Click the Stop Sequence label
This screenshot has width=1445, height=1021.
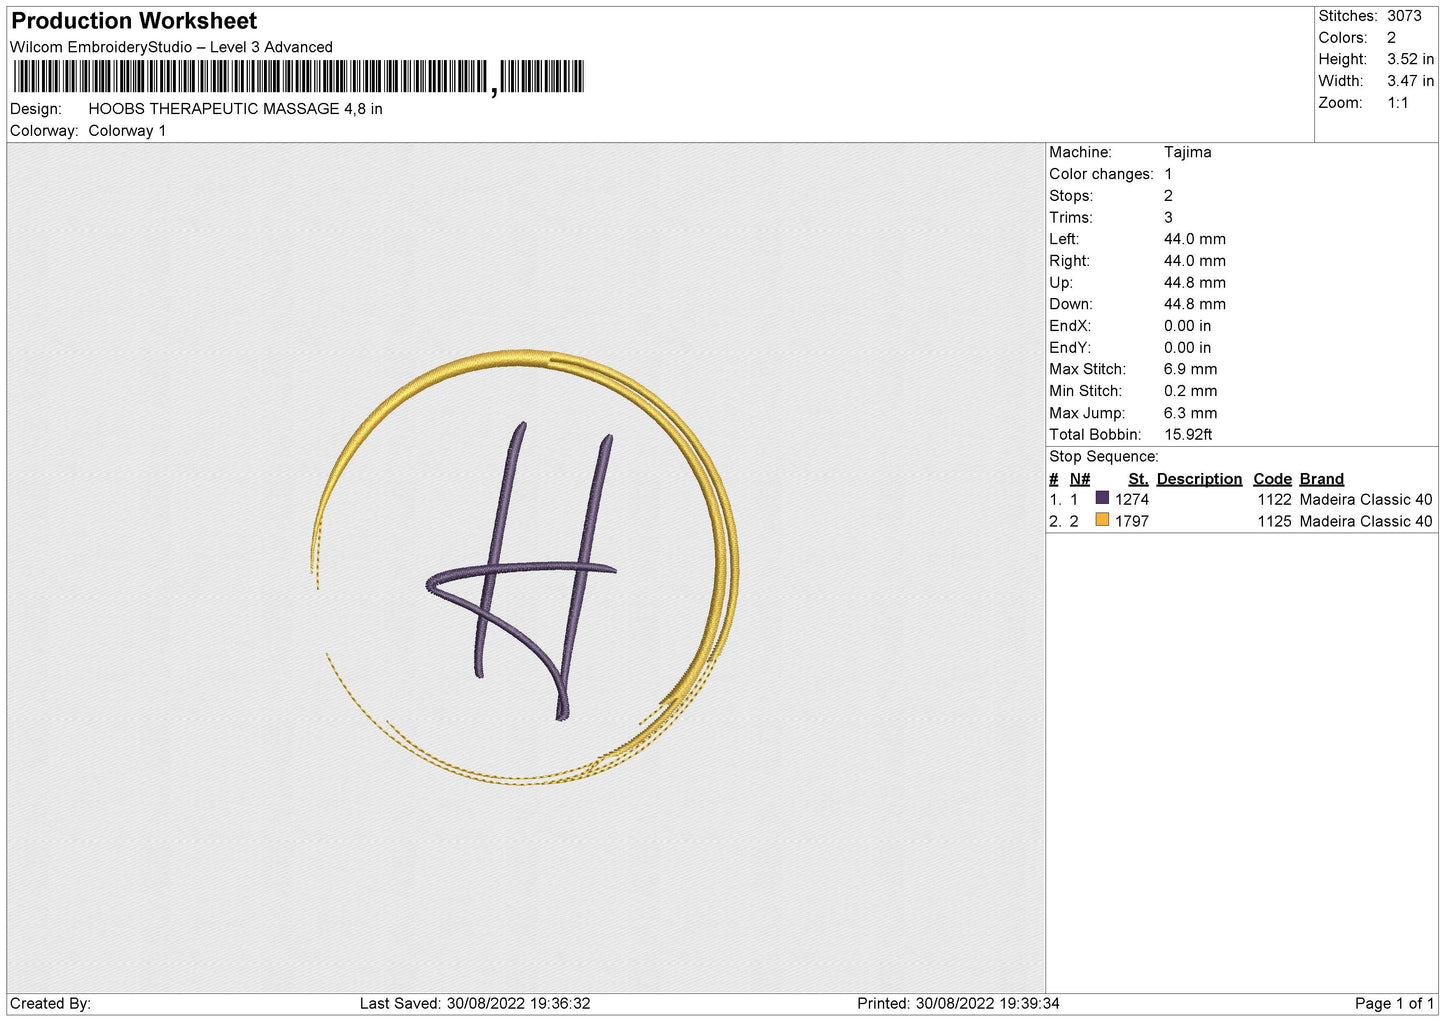1104,457
